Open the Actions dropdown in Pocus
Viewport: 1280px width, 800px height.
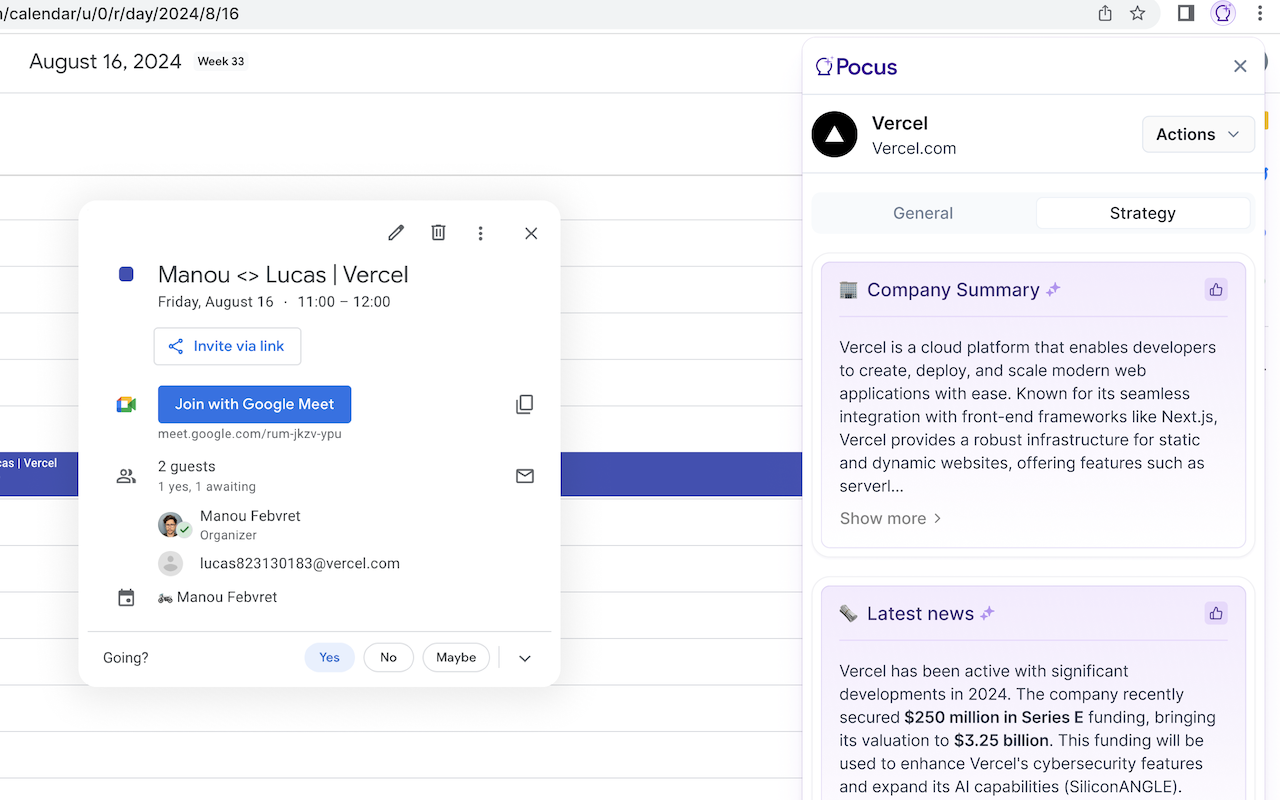click(x=1198, y=134)
